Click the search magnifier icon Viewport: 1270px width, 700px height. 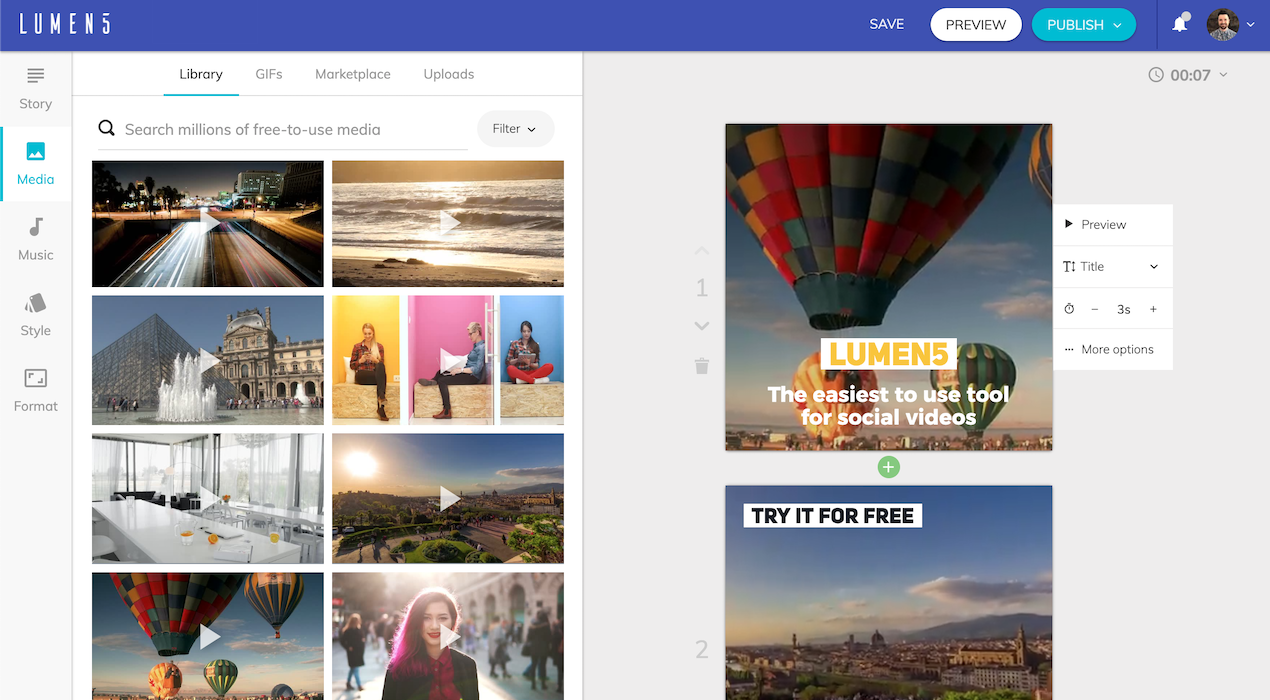click(x=106, y=129)
